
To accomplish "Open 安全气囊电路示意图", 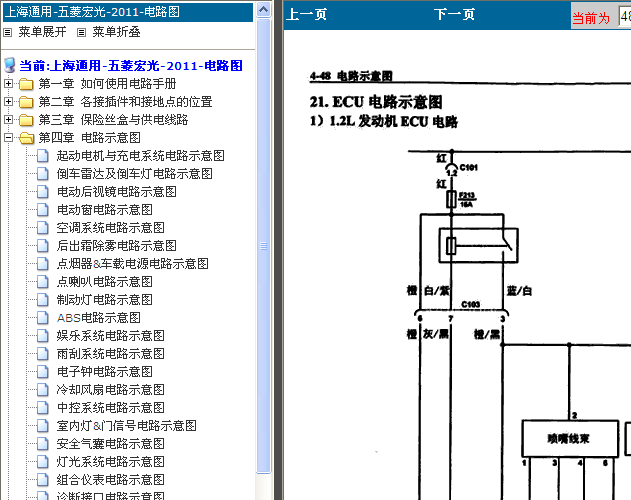I will point(110,444).
